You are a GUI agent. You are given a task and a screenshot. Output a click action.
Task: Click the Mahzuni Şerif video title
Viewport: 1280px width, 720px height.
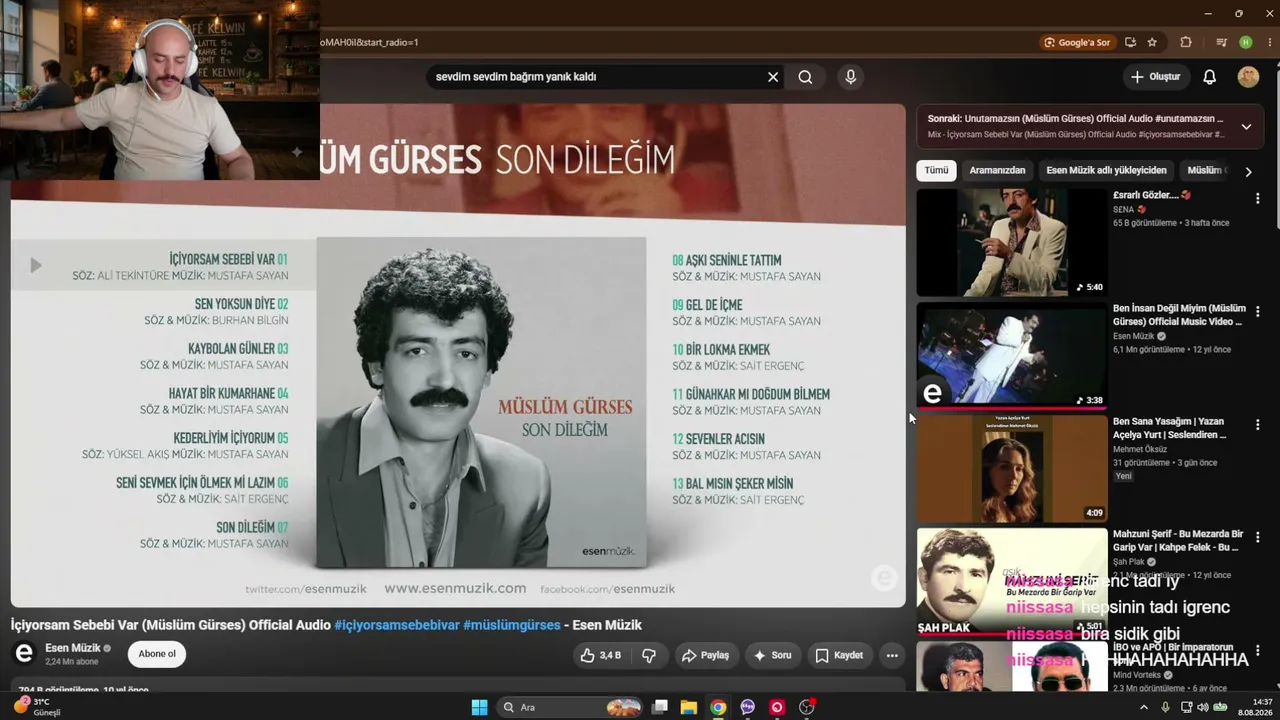pyautogui.click(x=1178, y=541)
